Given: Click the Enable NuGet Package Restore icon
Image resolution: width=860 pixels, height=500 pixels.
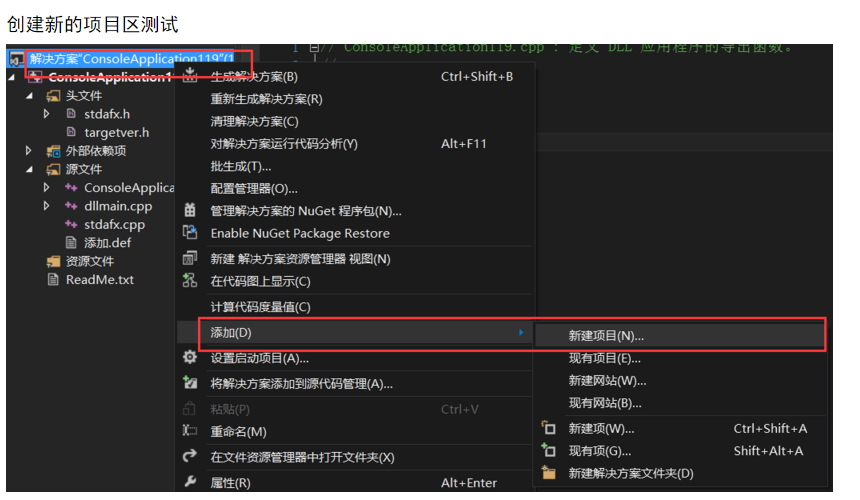Looking at the screenshot, I should pyautogui.click(x=190, y=232).
